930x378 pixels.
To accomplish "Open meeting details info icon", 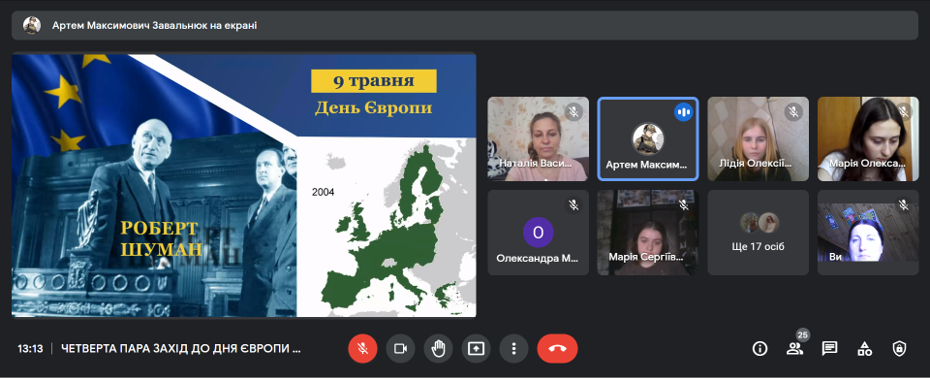I will coord(760,349).
